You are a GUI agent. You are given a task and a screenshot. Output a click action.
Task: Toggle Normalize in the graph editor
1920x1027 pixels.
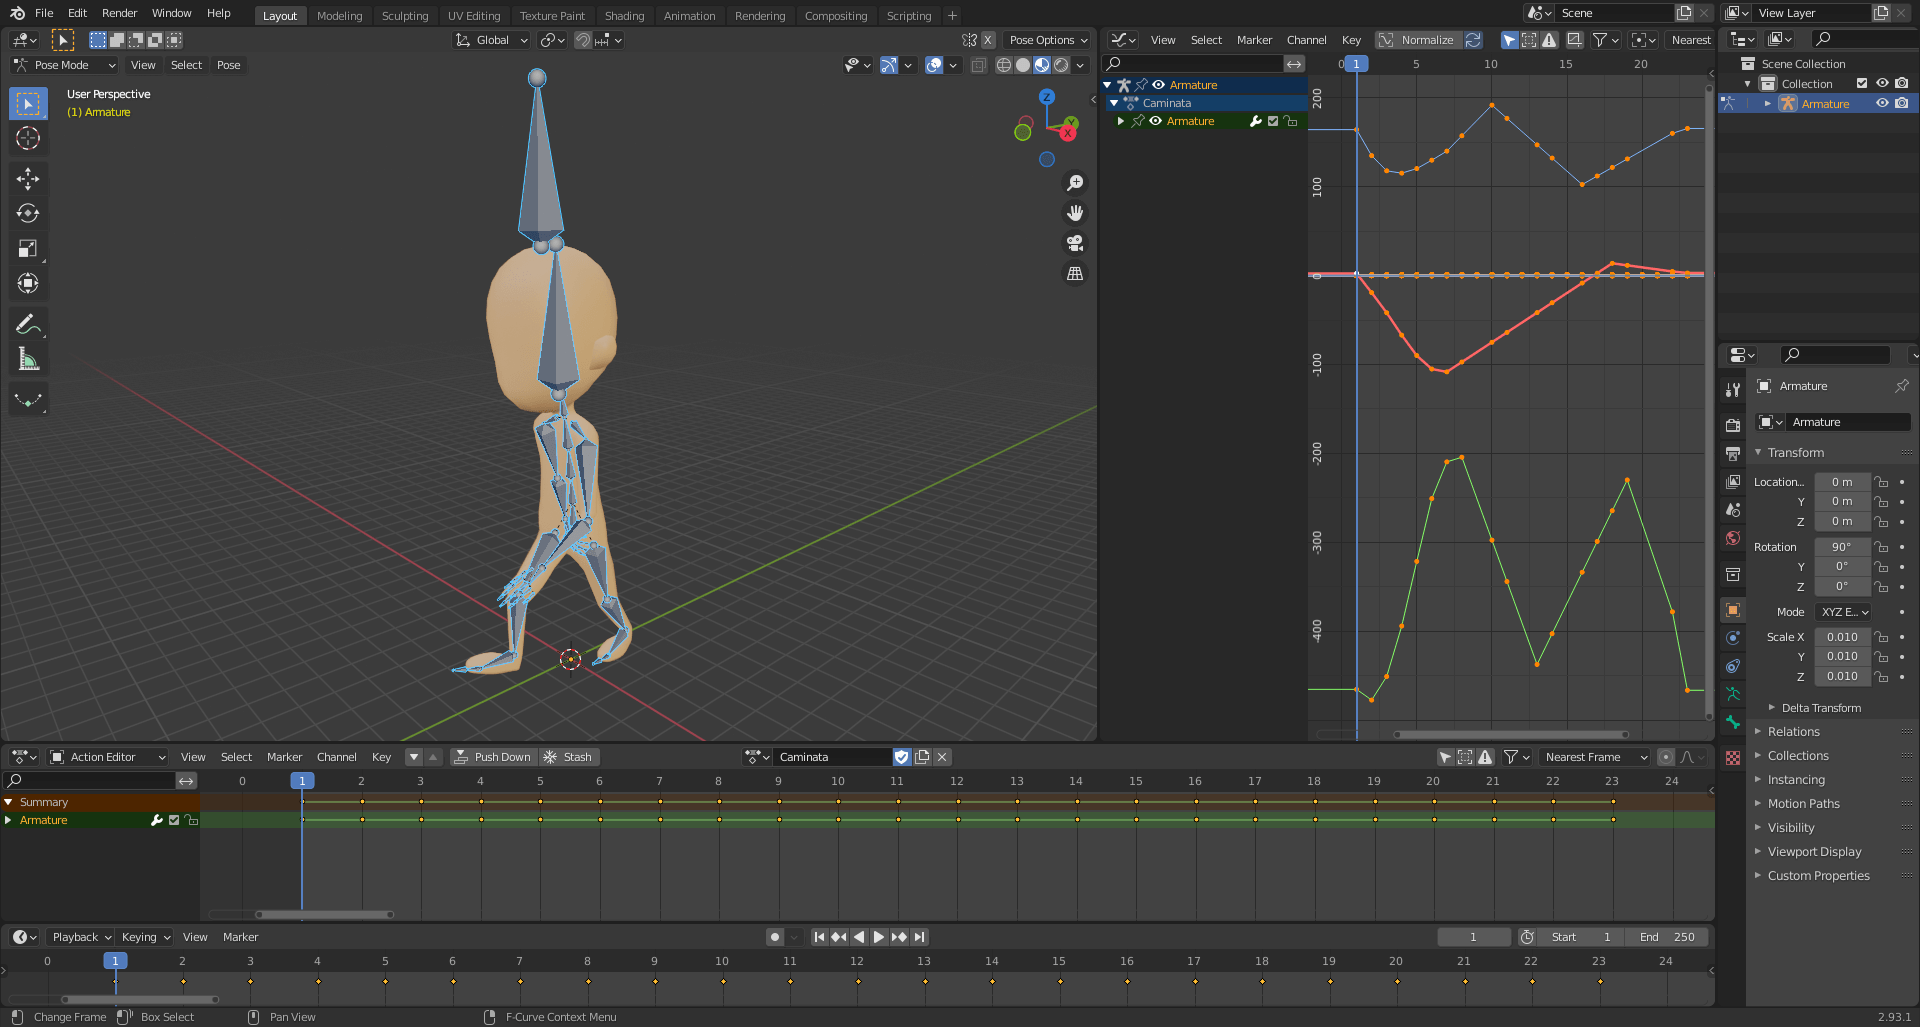(x=1418, y=40)
